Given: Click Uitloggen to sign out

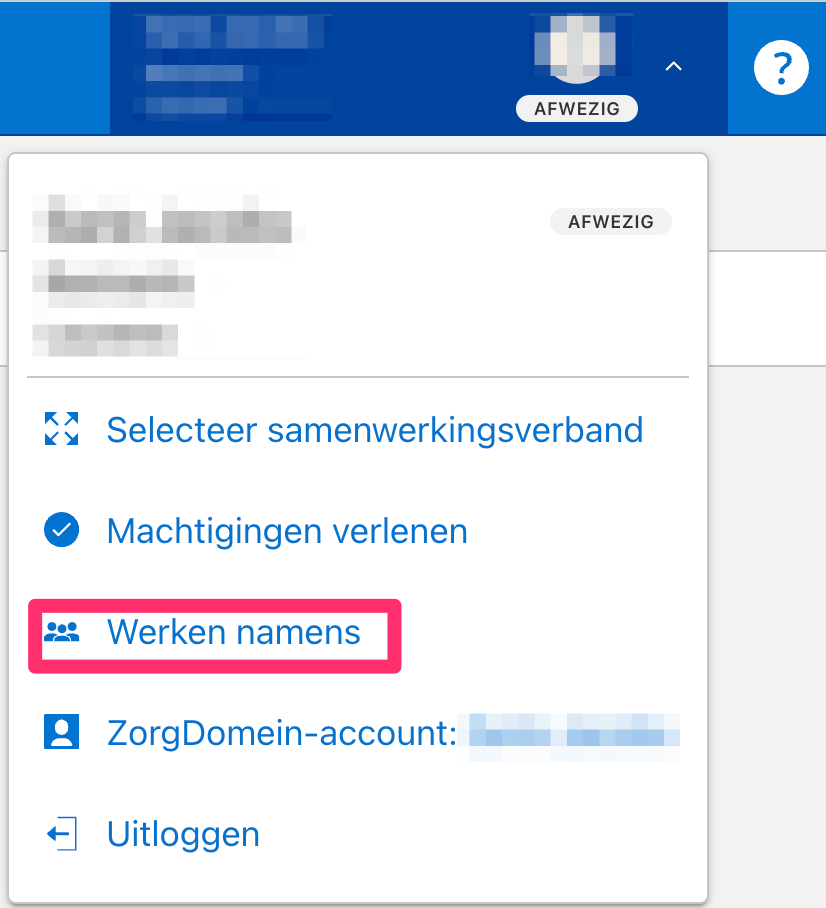Looking at the screenshot, I should [x=183, y=834].
